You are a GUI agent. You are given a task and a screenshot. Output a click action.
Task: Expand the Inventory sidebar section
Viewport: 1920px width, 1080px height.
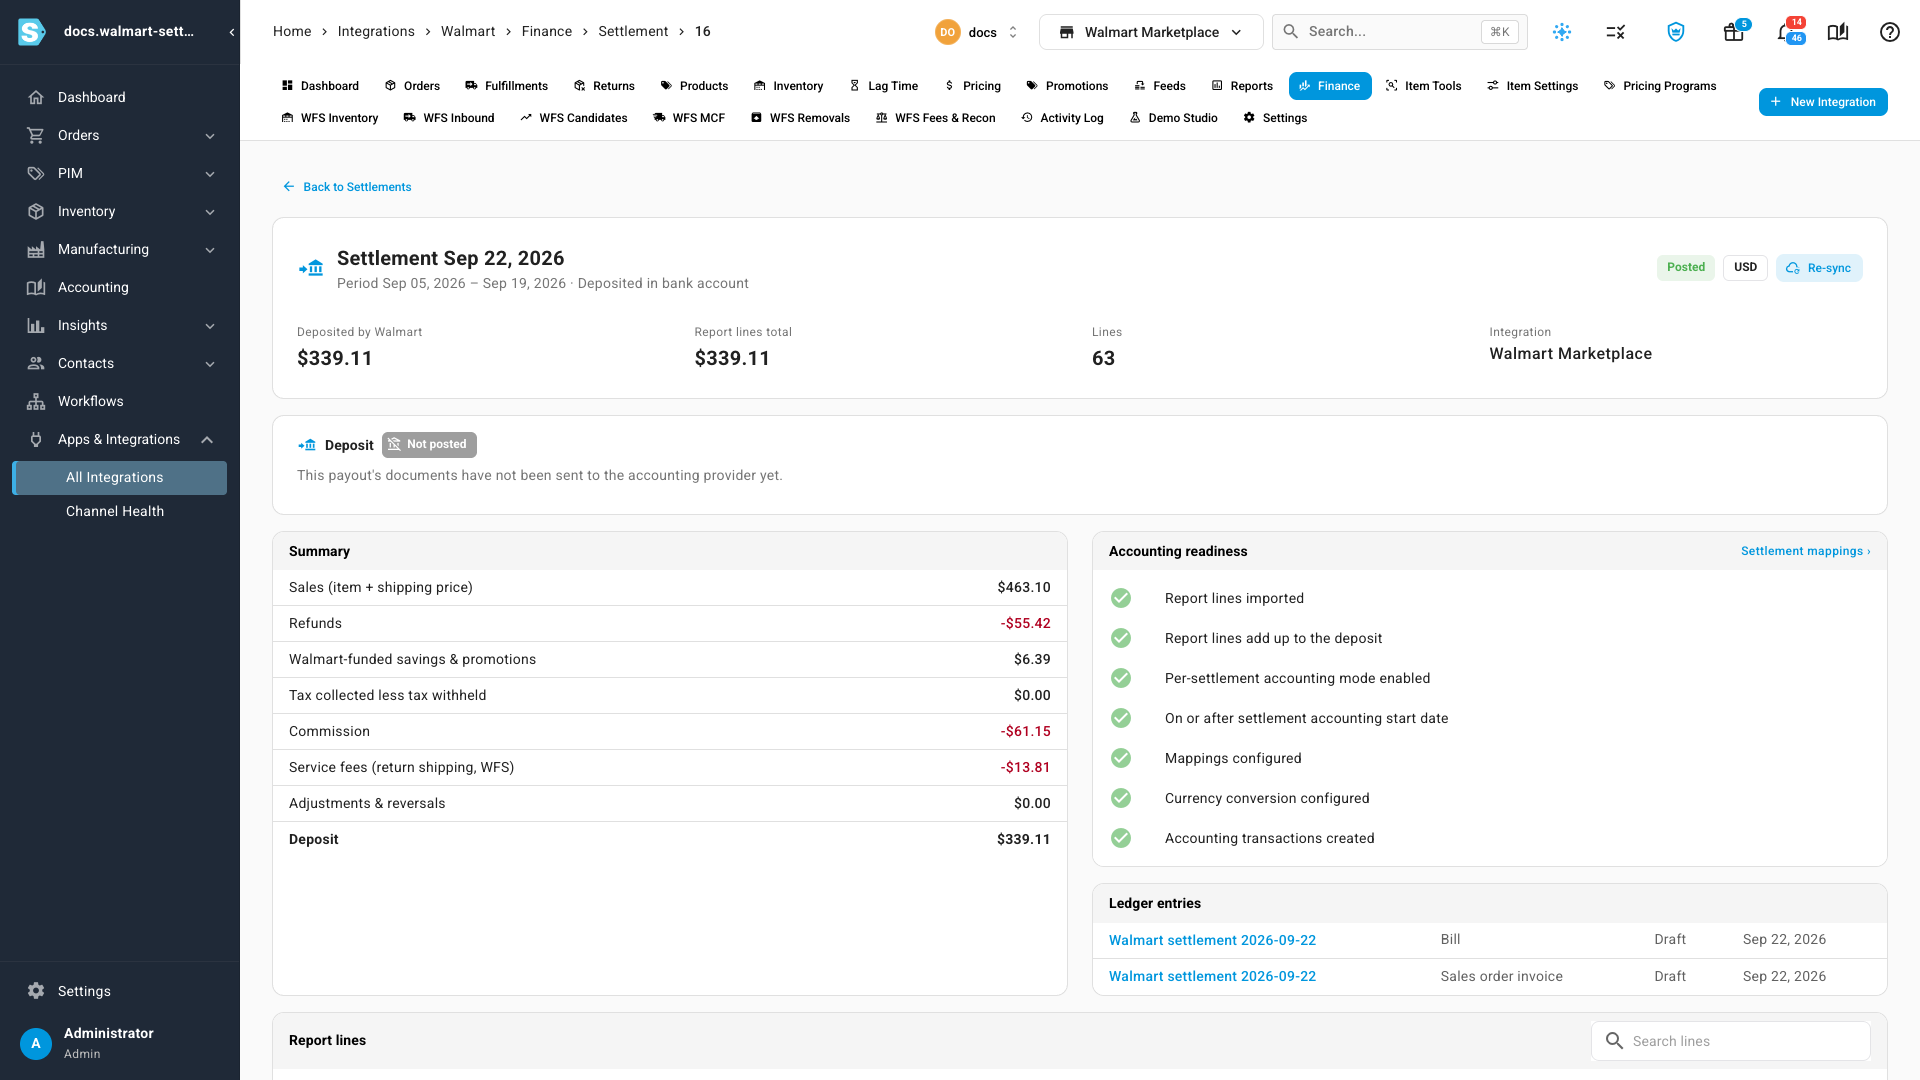click(120, 211)
